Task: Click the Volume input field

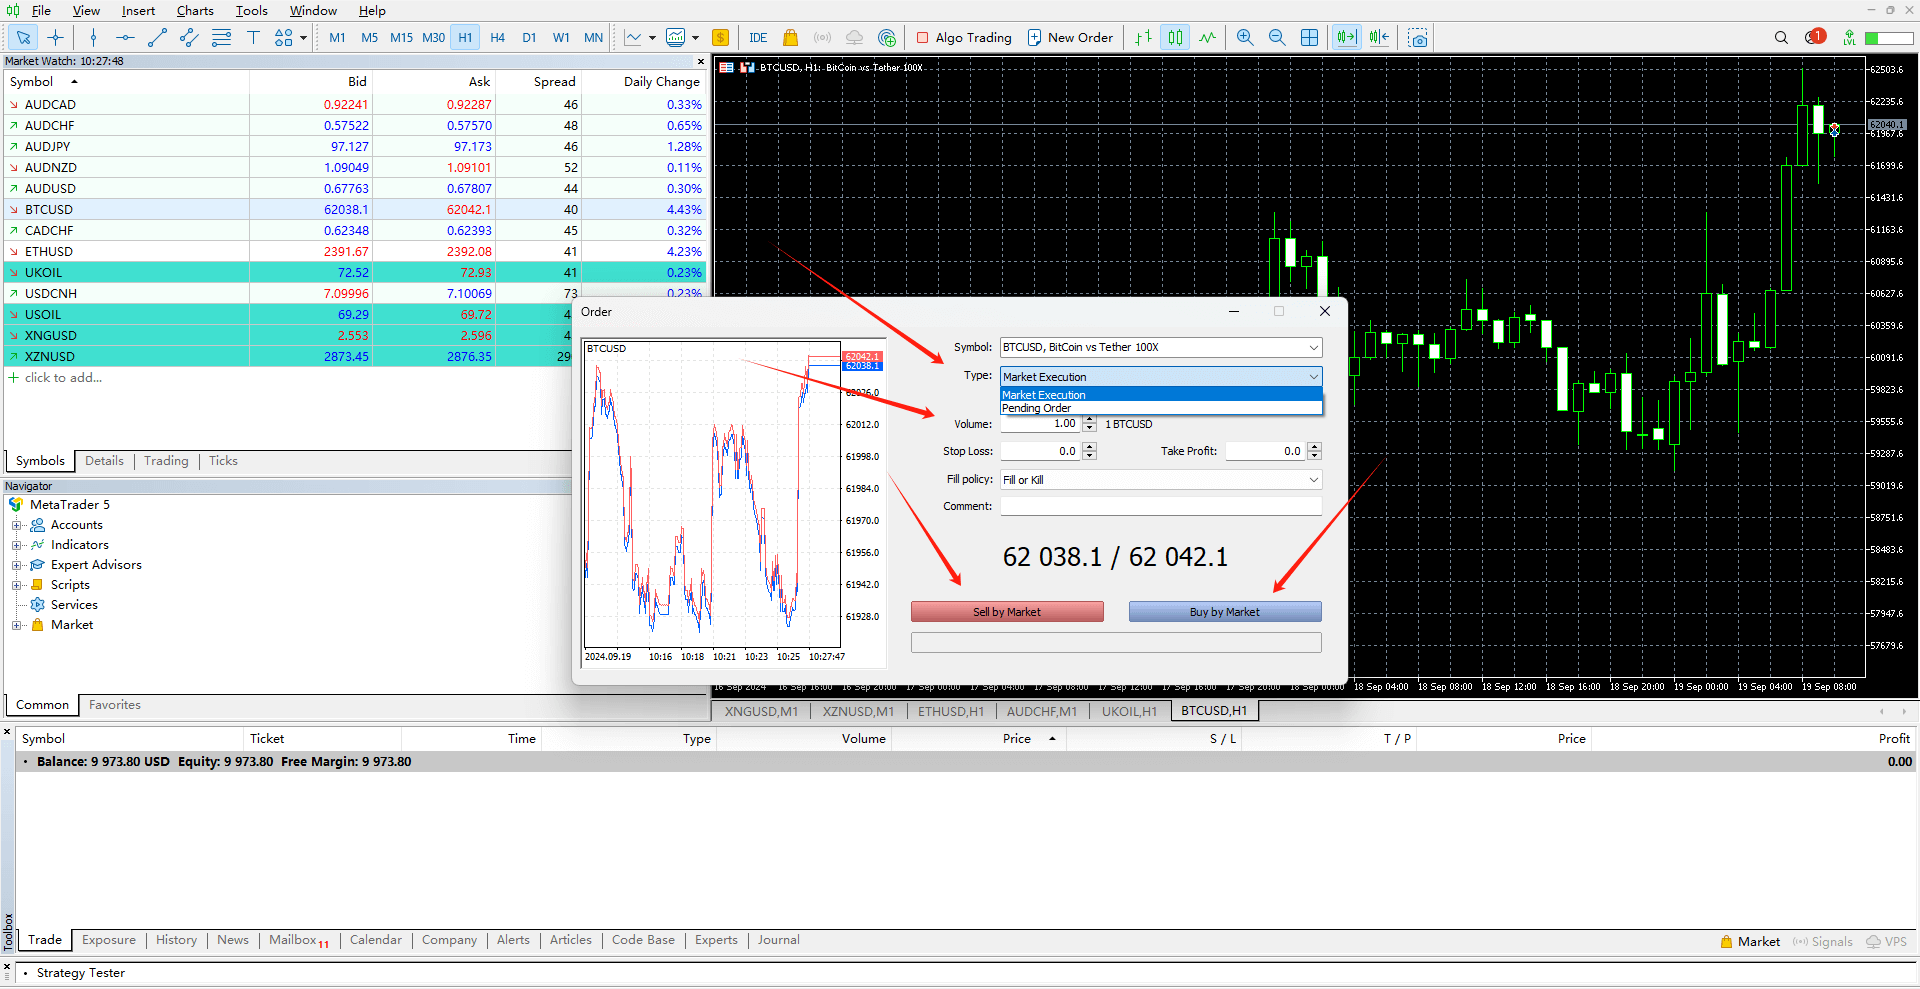Action: pos(1040,424)
